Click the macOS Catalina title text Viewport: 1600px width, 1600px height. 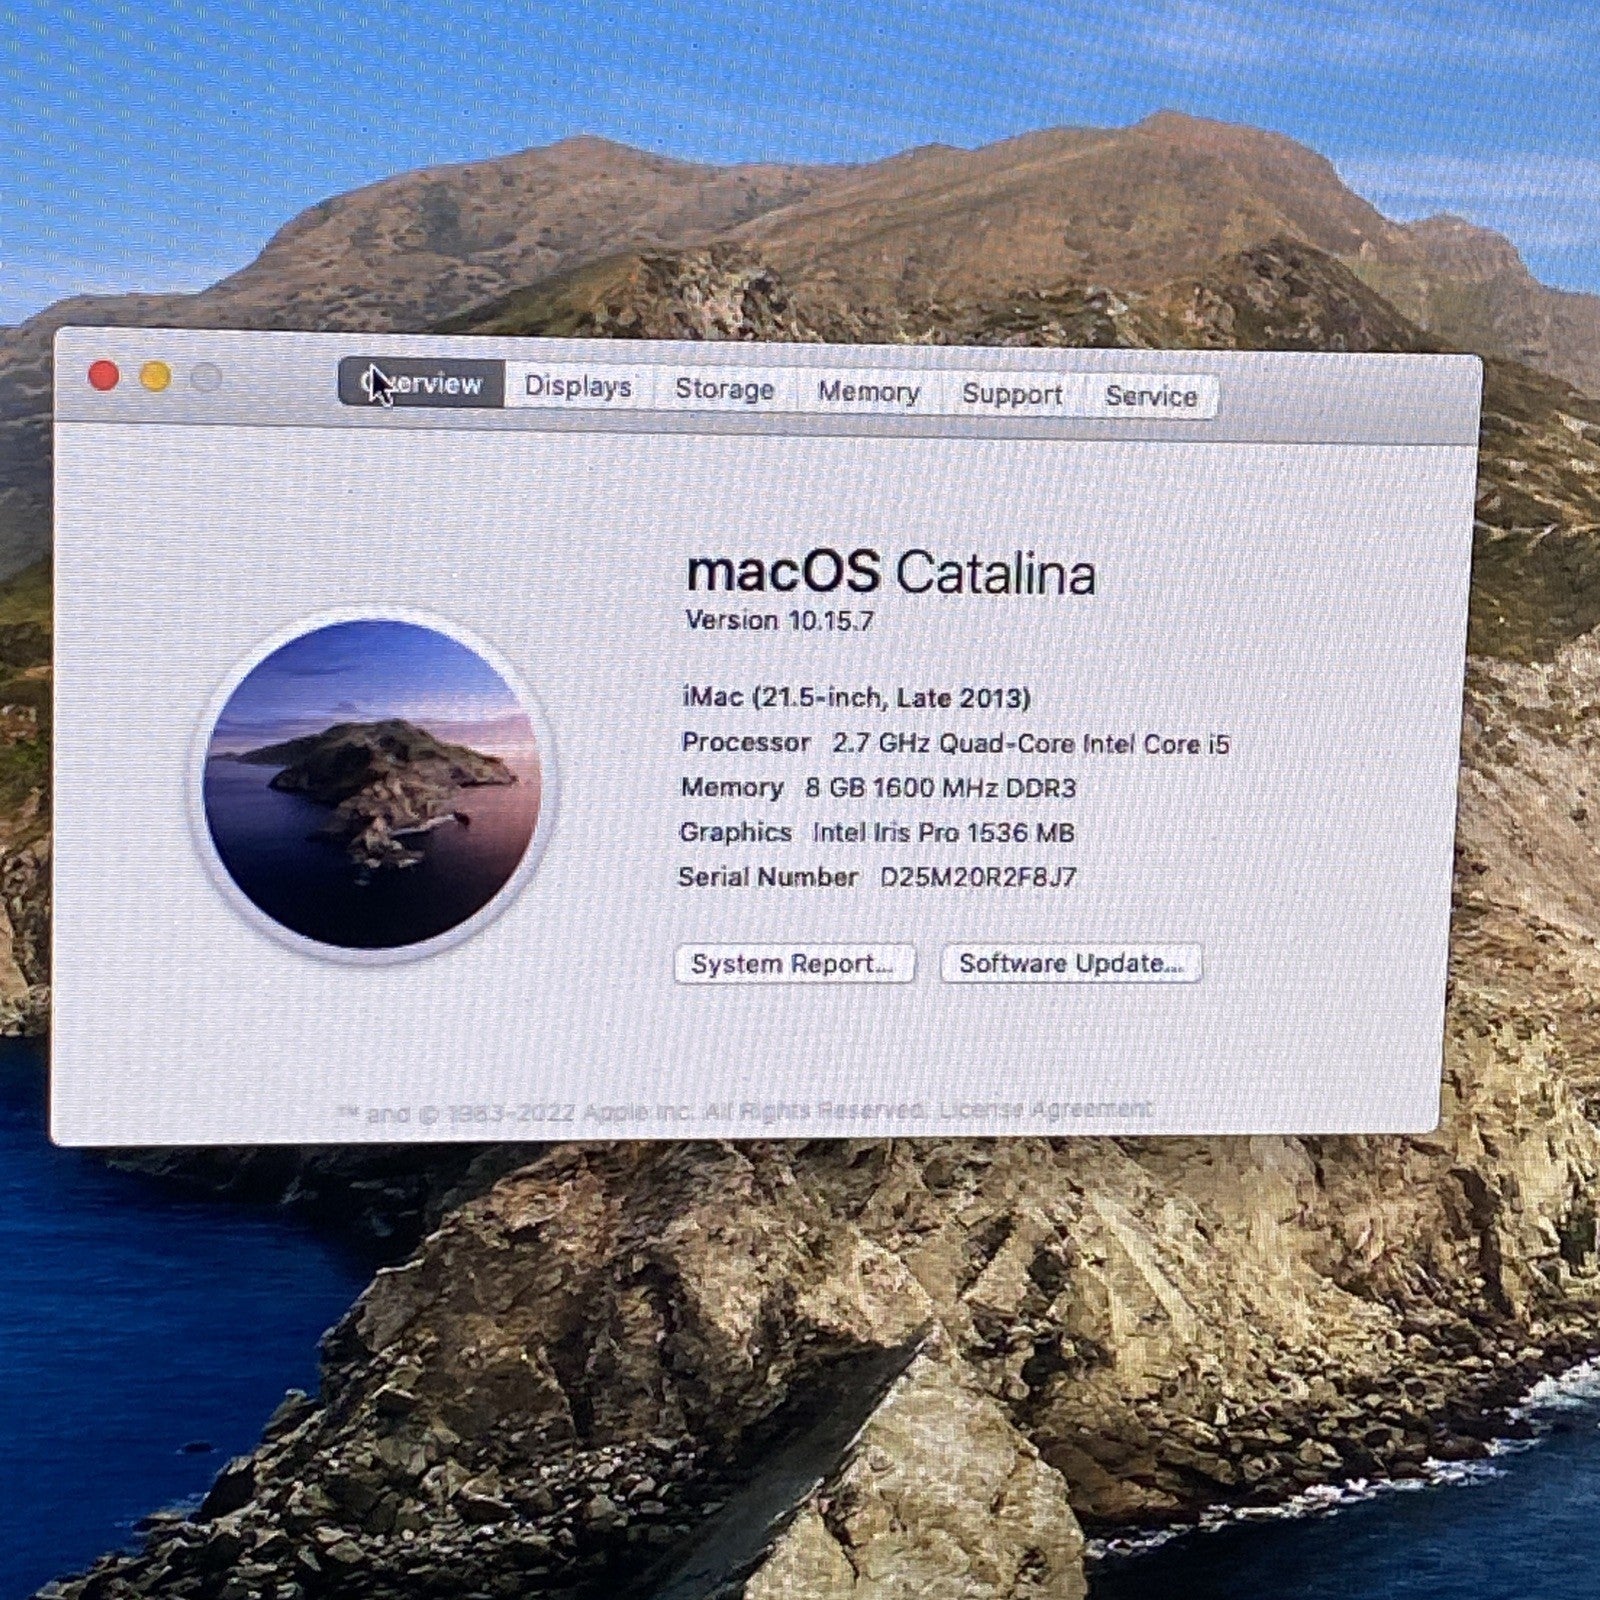(x=890, y=573)
